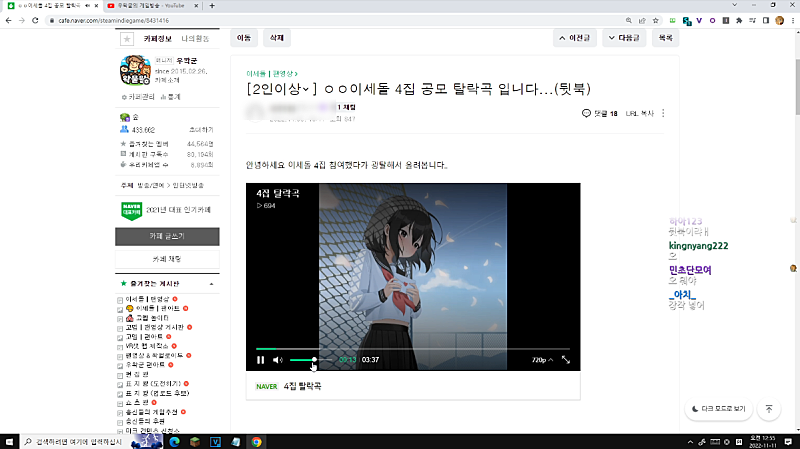Switch to the YouTube browser tab
This screenshot has width=800, height=449.
pos(152,6)
